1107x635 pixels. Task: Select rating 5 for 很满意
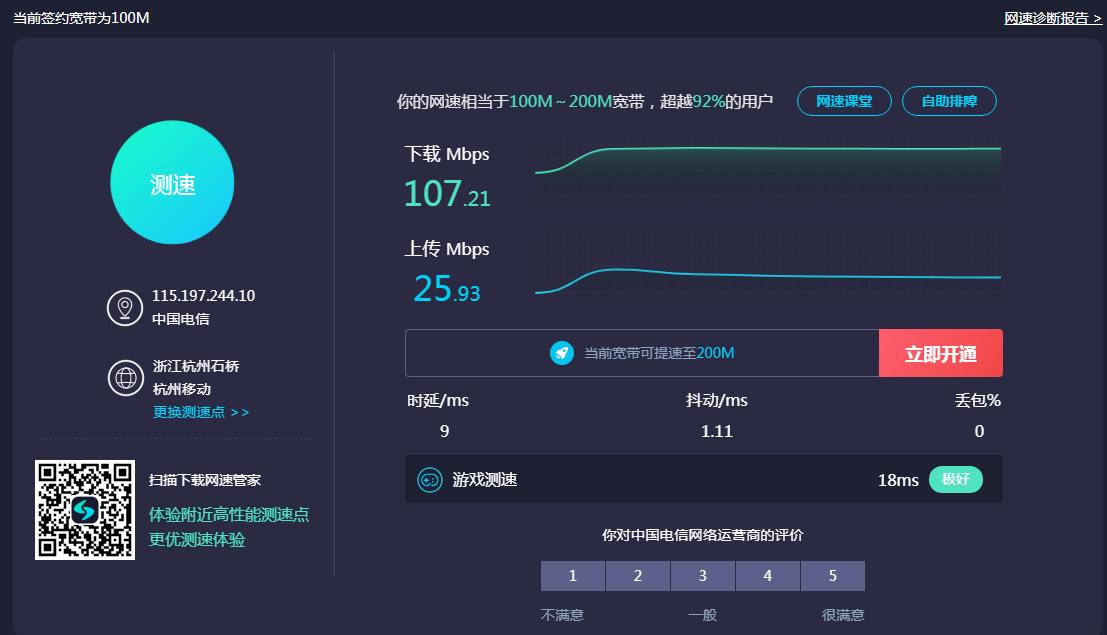833,576
